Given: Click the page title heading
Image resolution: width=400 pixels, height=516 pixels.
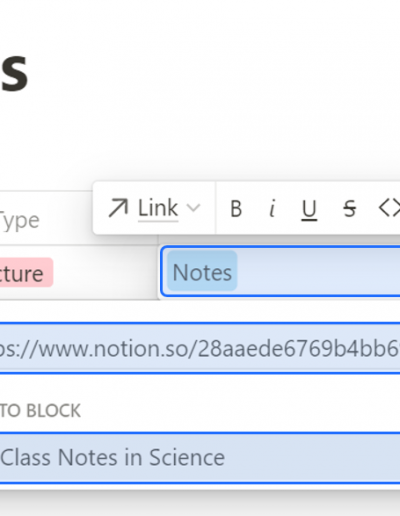Looking at the screenshot, I should (x=14, y=72).
